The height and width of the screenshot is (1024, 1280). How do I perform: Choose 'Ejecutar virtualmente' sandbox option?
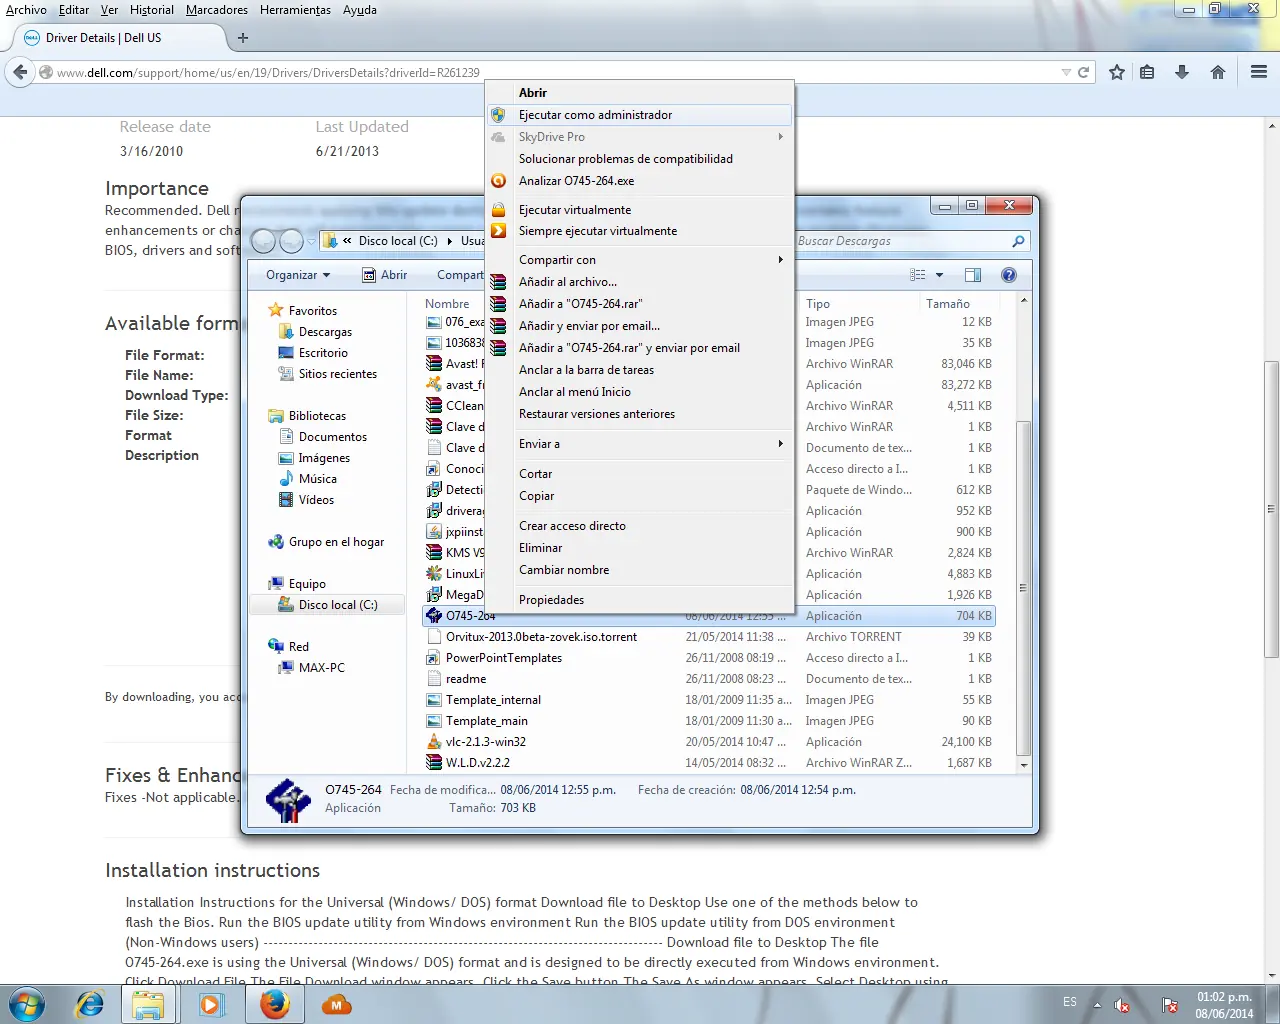point(574,209)
